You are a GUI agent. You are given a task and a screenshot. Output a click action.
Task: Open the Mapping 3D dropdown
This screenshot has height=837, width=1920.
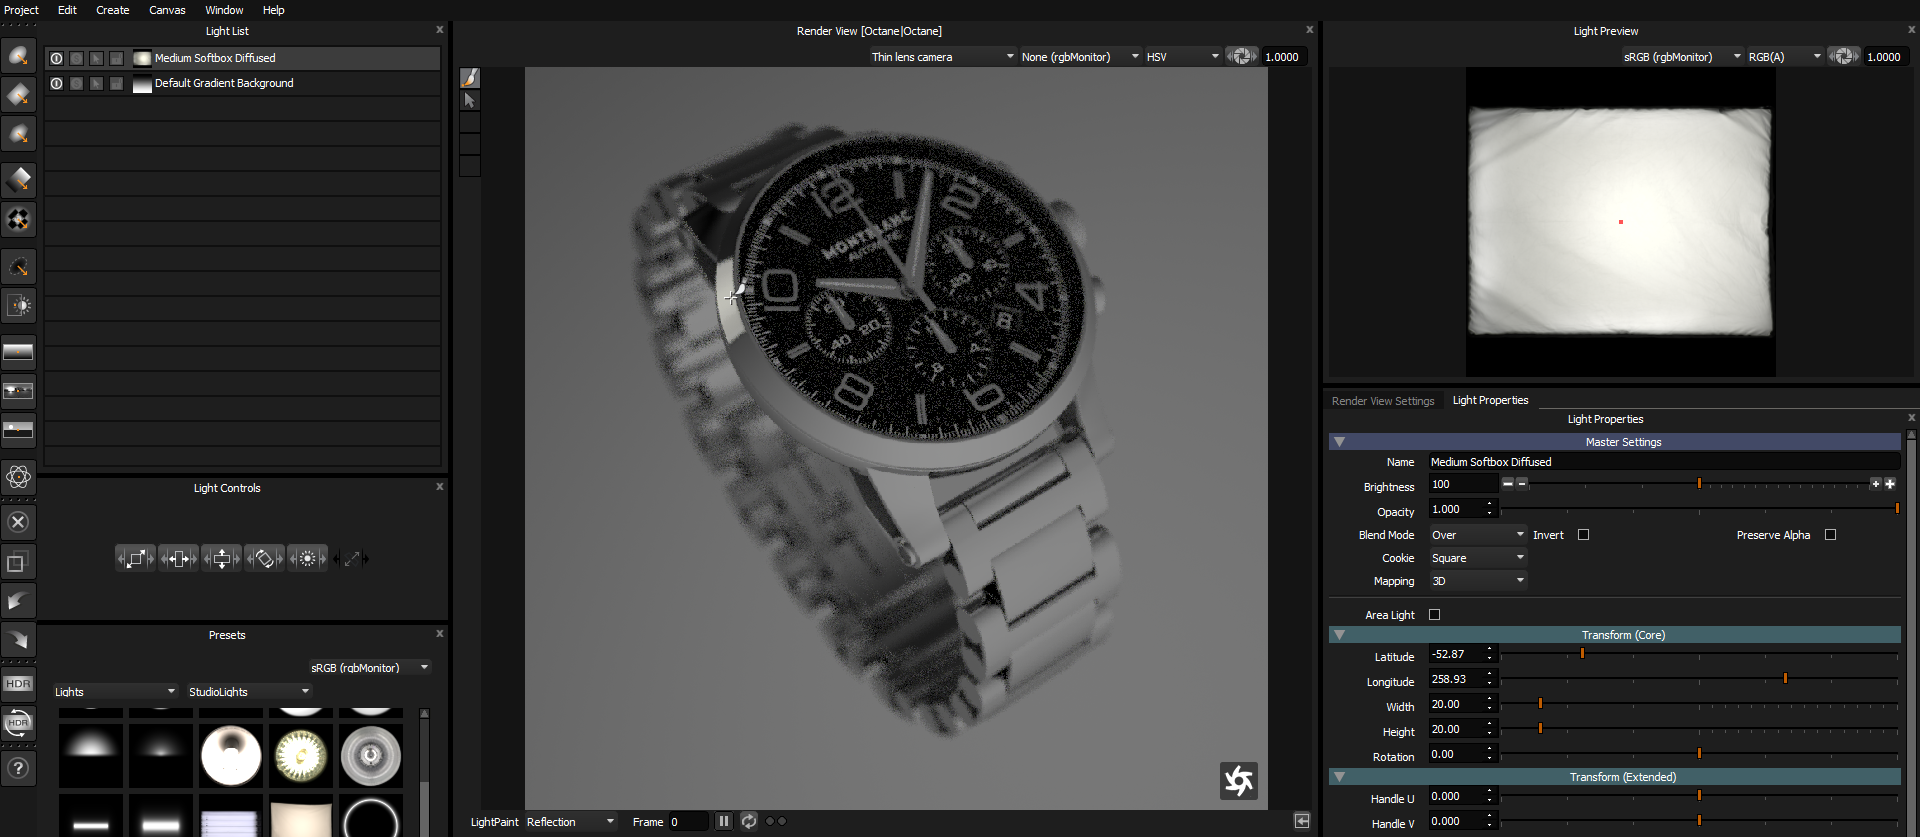coord(1477,581)
